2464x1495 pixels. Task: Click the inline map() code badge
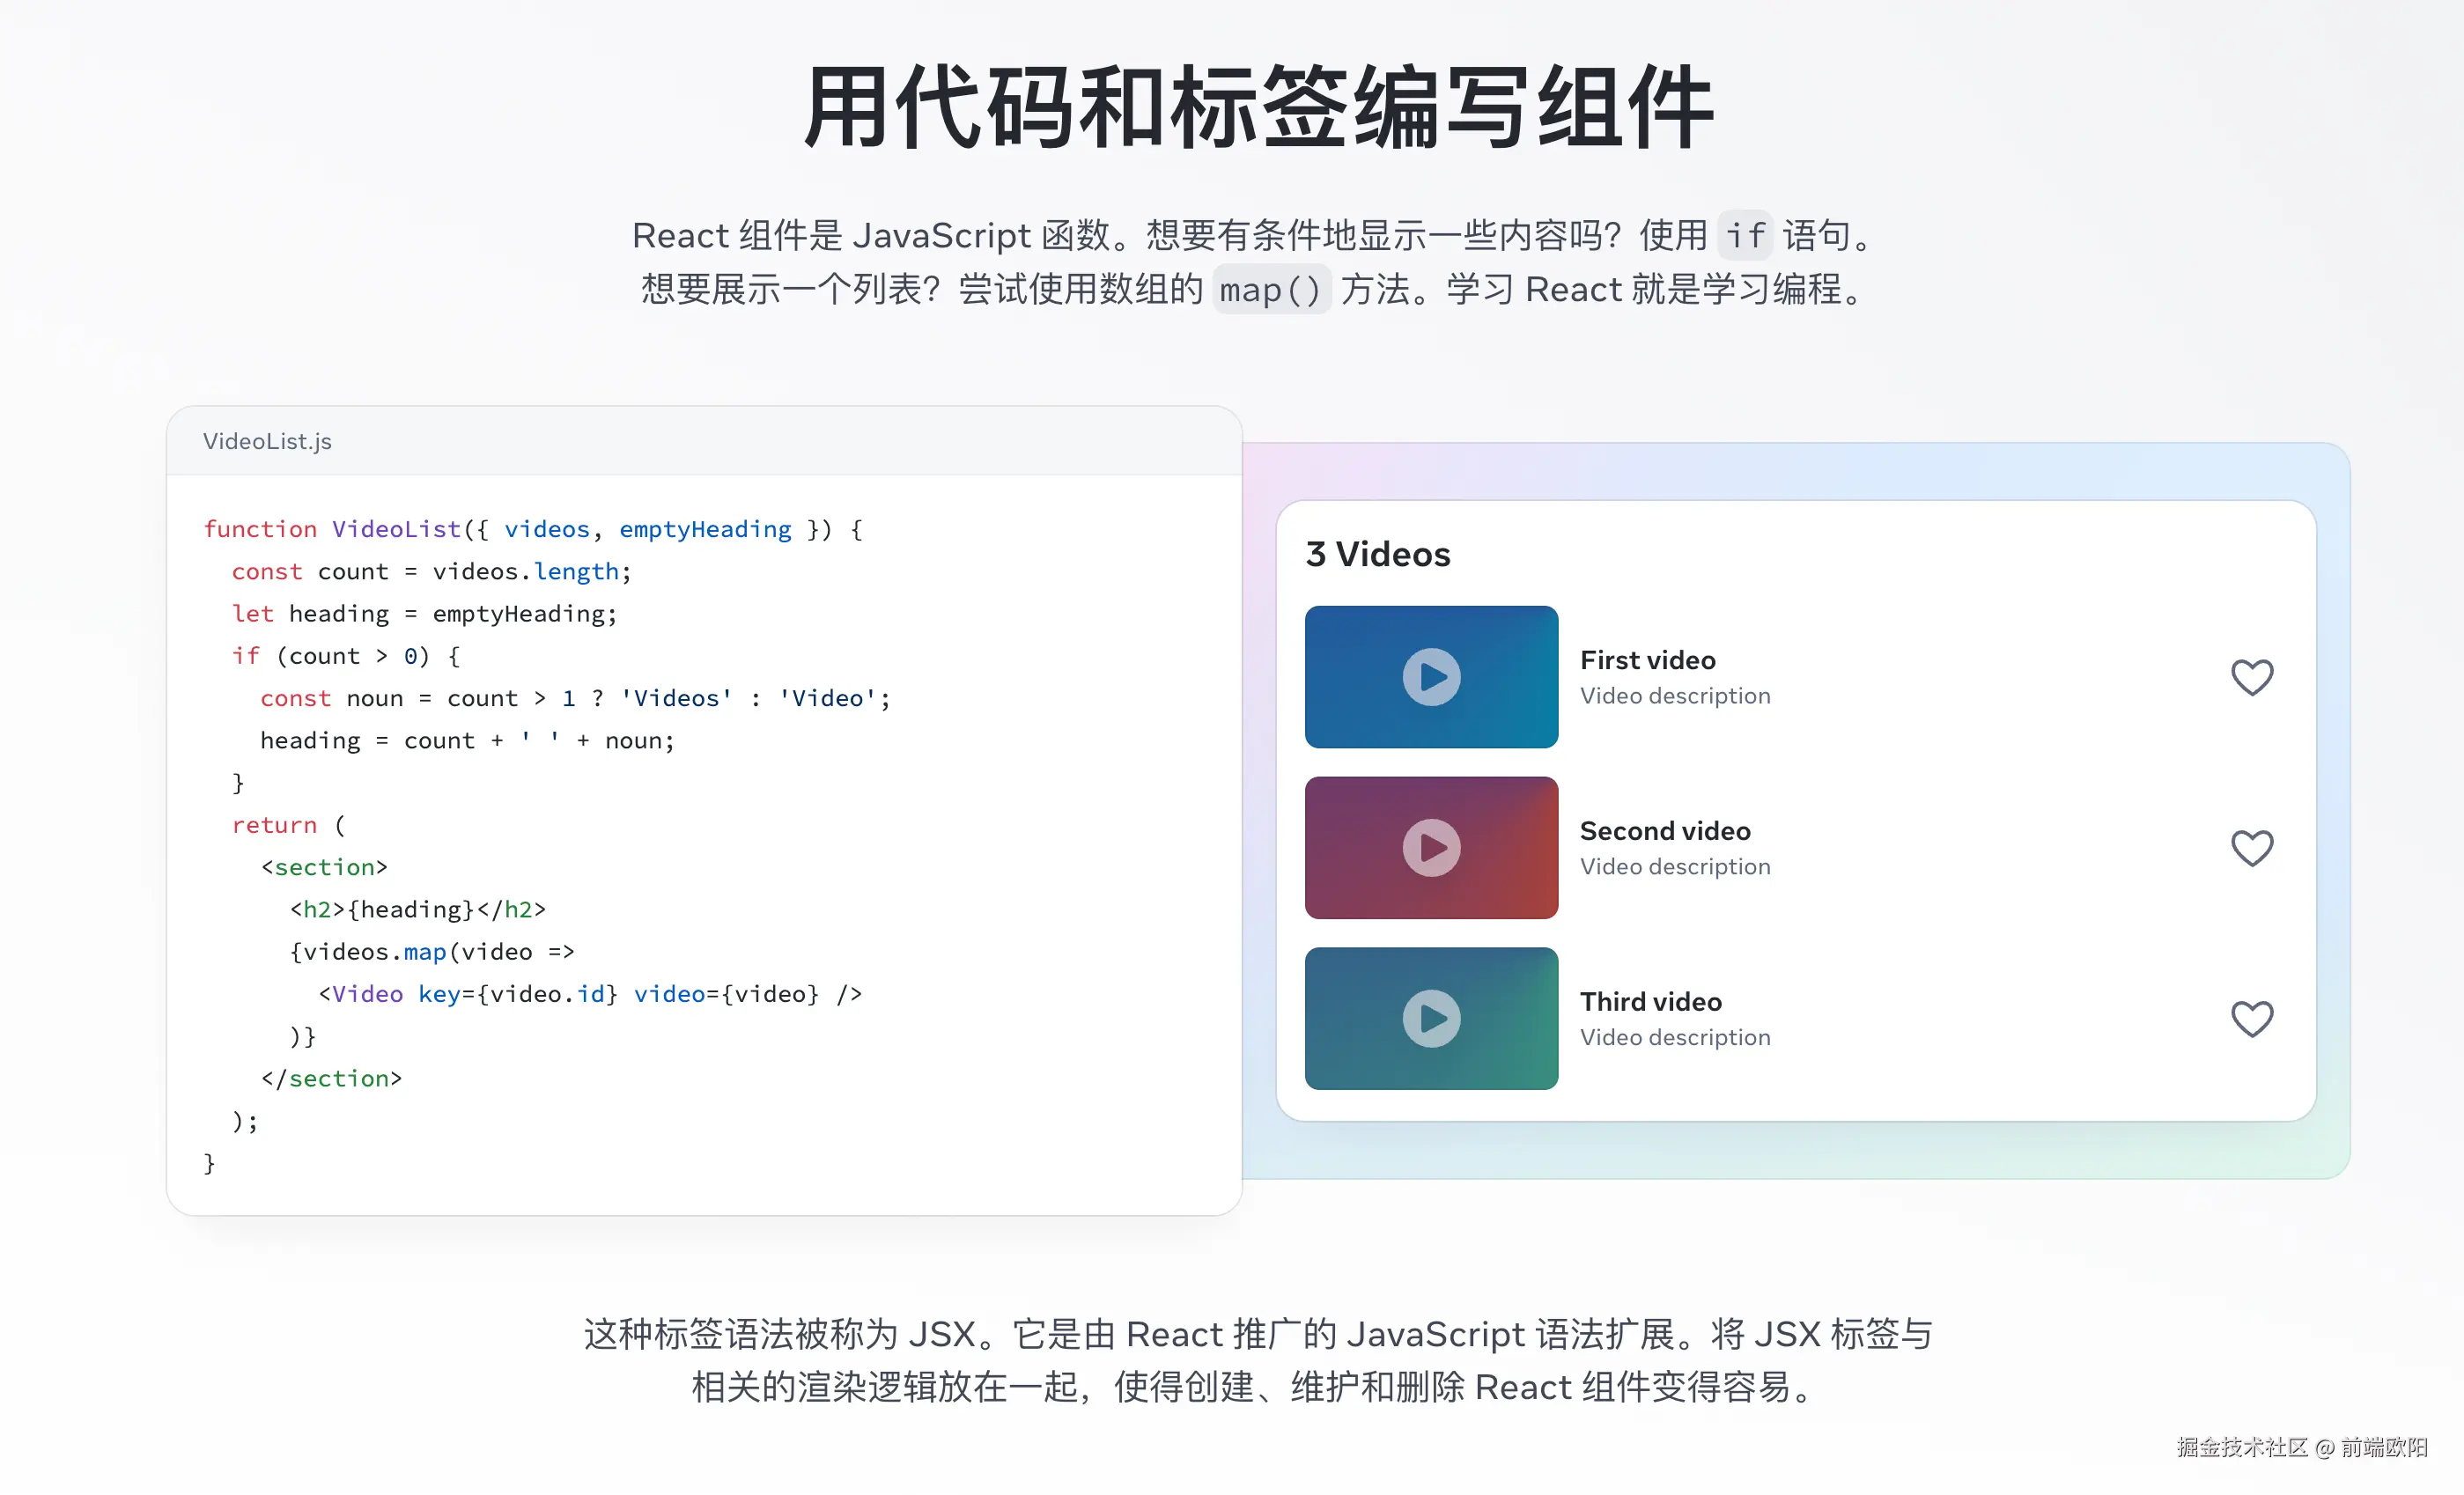point(1271,290)
